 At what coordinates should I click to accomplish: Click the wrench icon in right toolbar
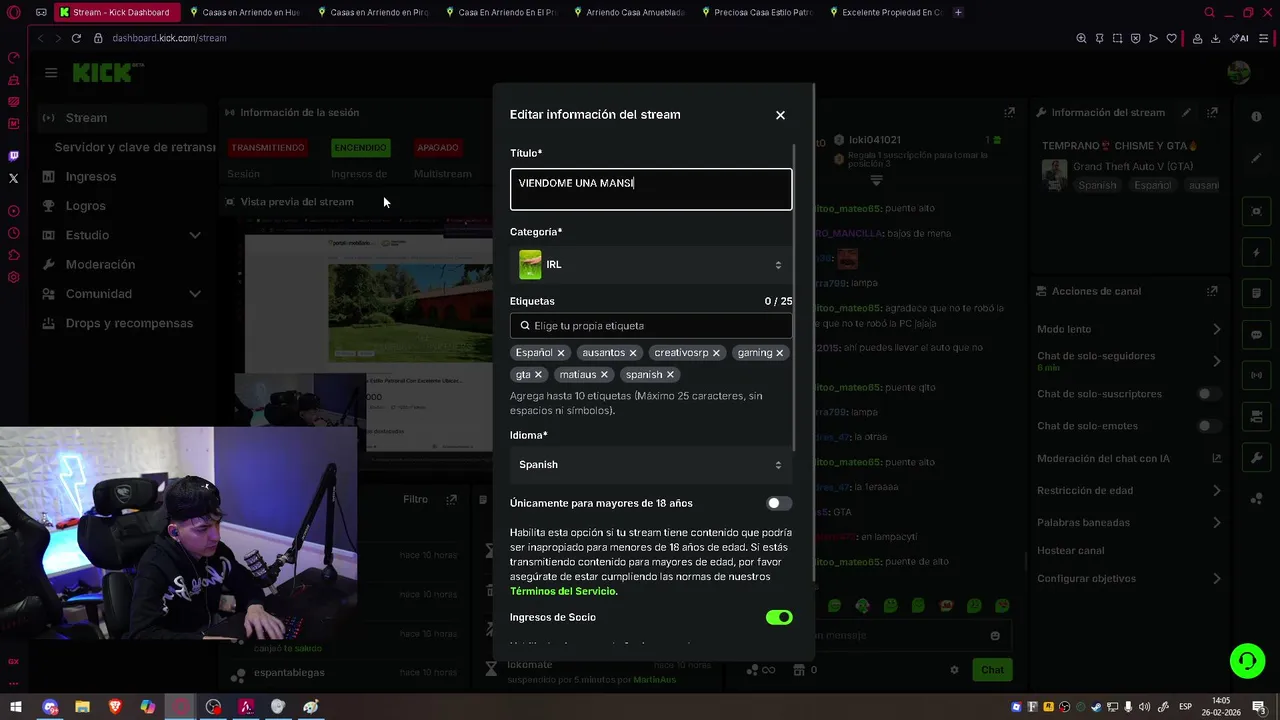pos(1257,458)
